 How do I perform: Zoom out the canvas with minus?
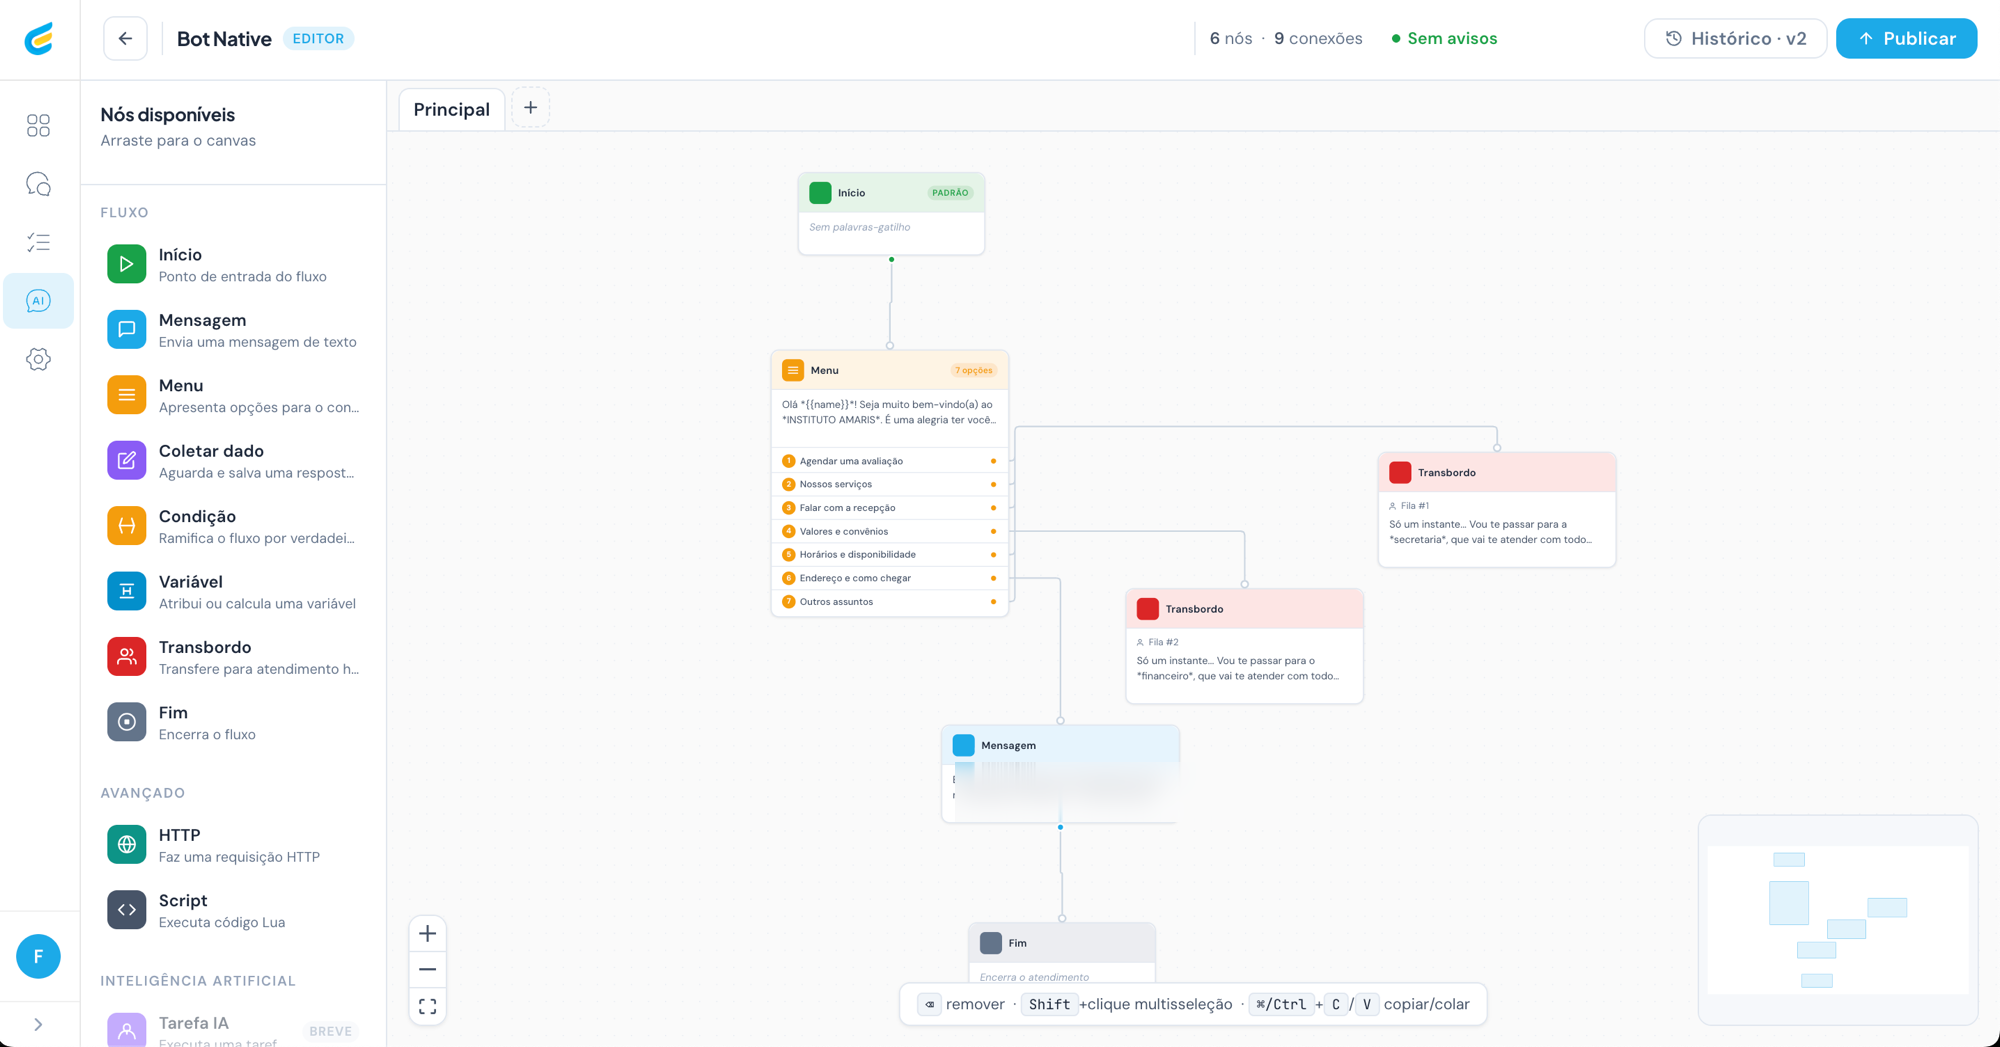coord(428,969)
